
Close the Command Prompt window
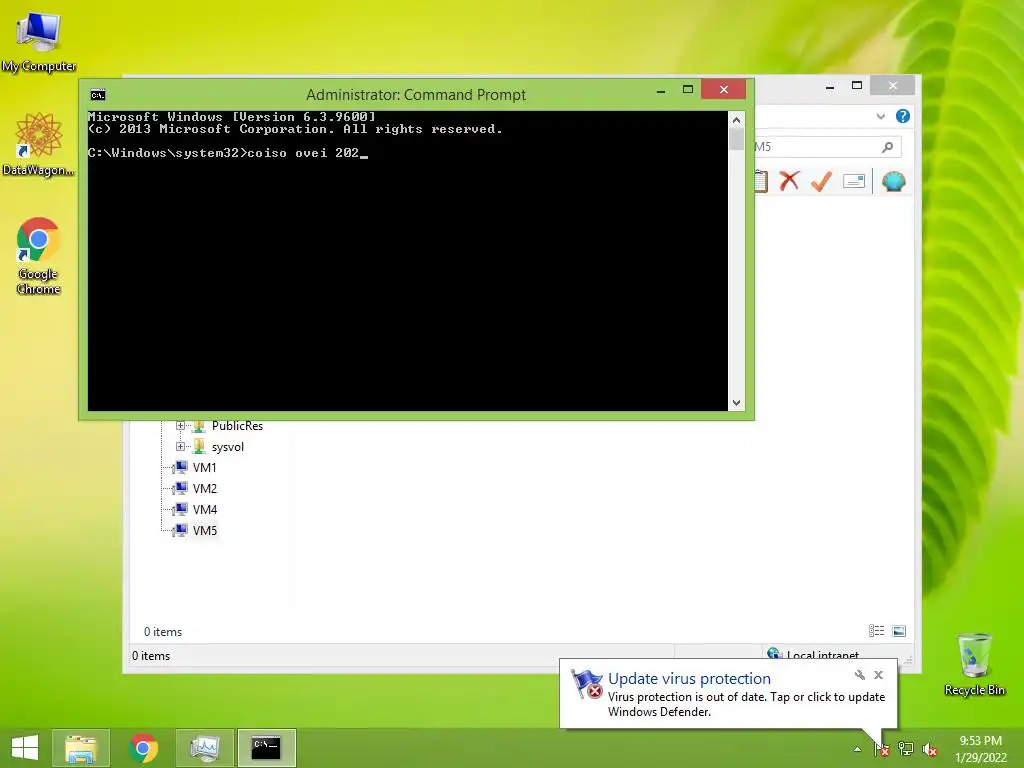point(724,89)
